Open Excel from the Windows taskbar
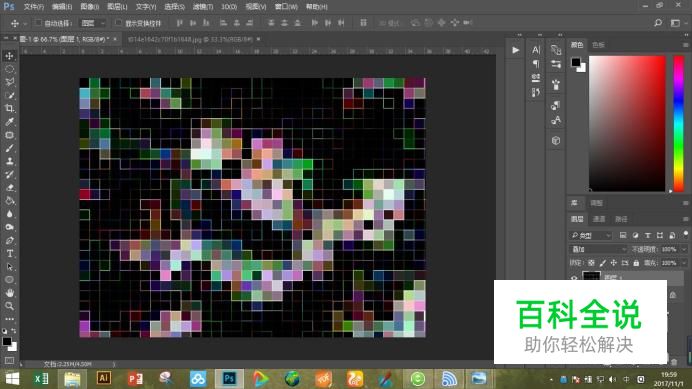Viewport: 692px width, 389px height. coord(41,379)
